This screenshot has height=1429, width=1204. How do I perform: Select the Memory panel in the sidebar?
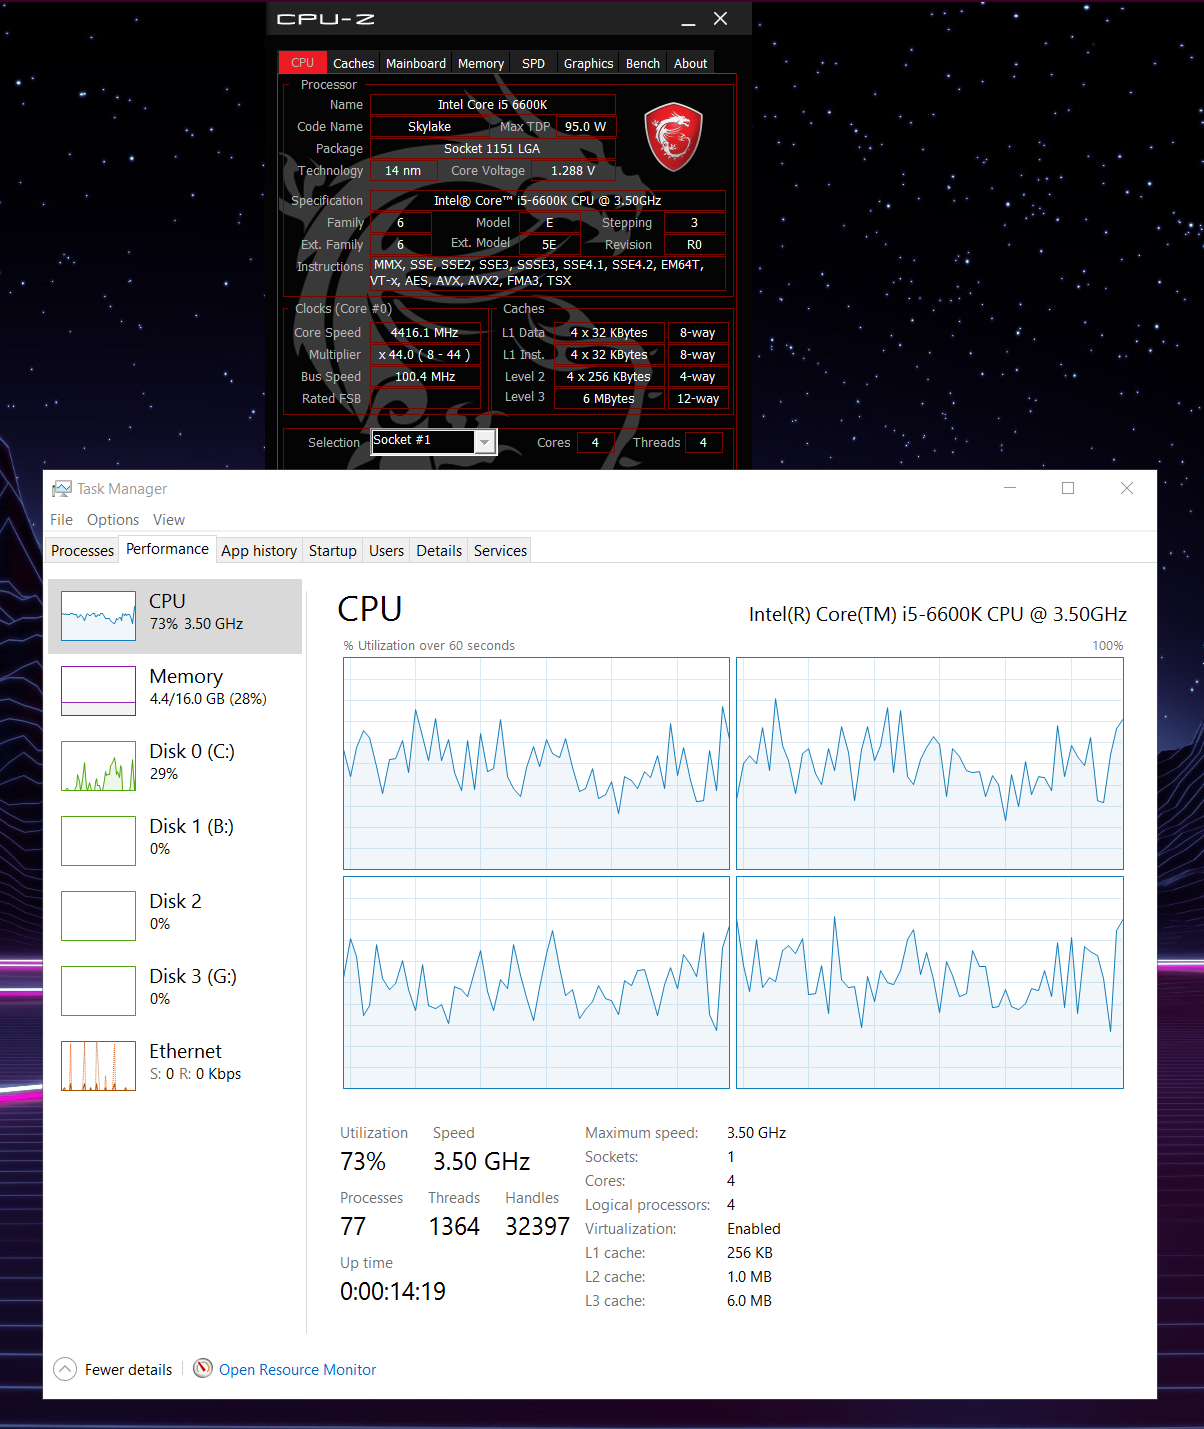pyautogui.click(x=98, y=690)
